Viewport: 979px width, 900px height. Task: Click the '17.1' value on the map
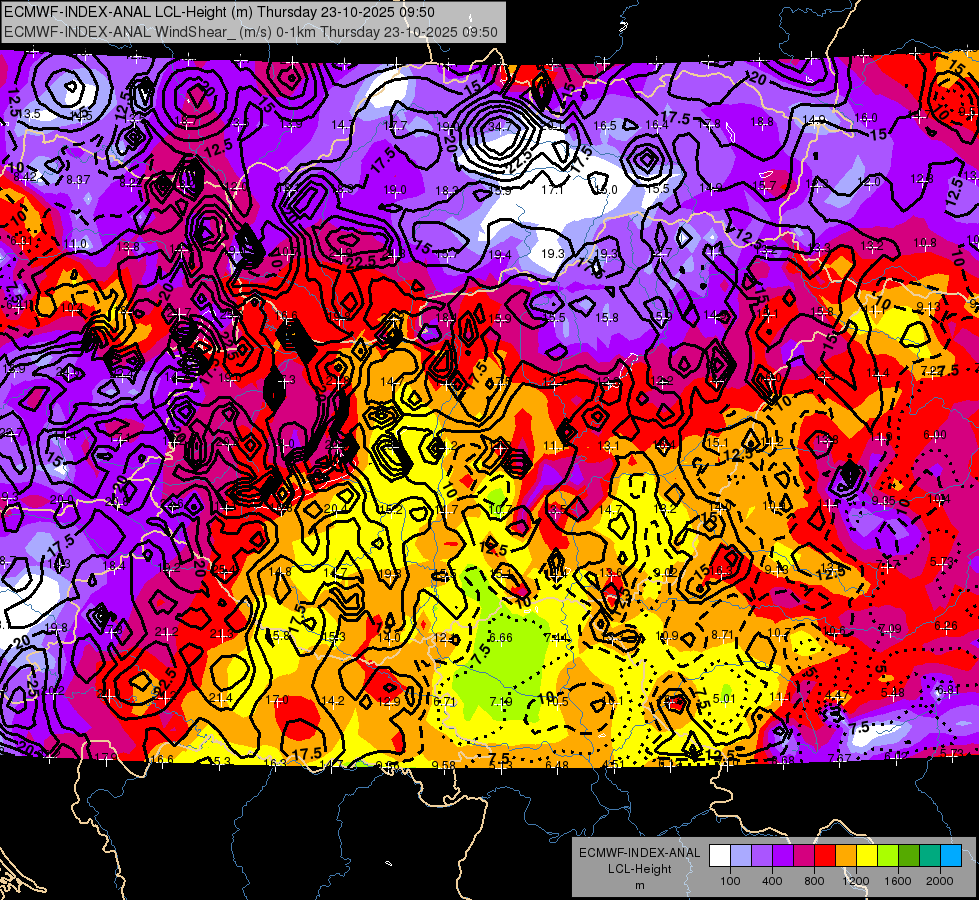pos(553,189)
